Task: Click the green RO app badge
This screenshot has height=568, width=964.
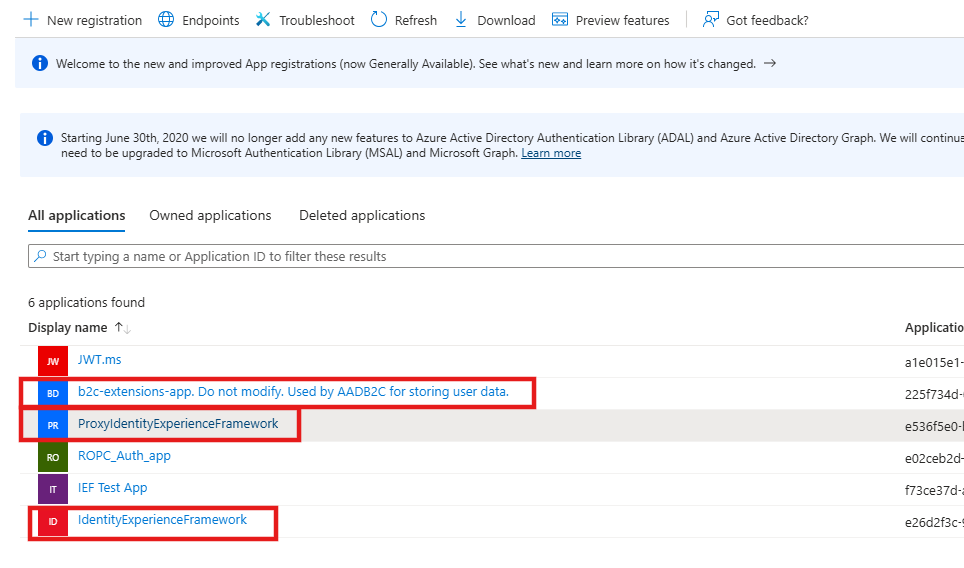Action: 53,457
